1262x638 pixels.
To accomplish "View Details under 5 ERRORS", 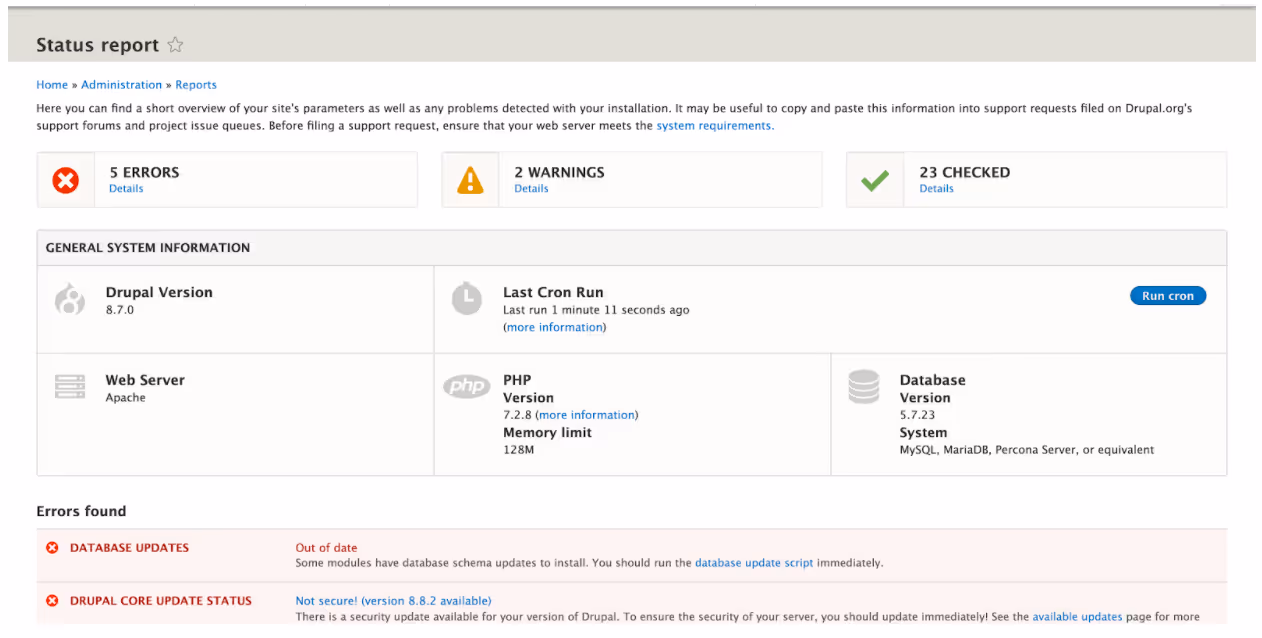I will click(126, 189).
